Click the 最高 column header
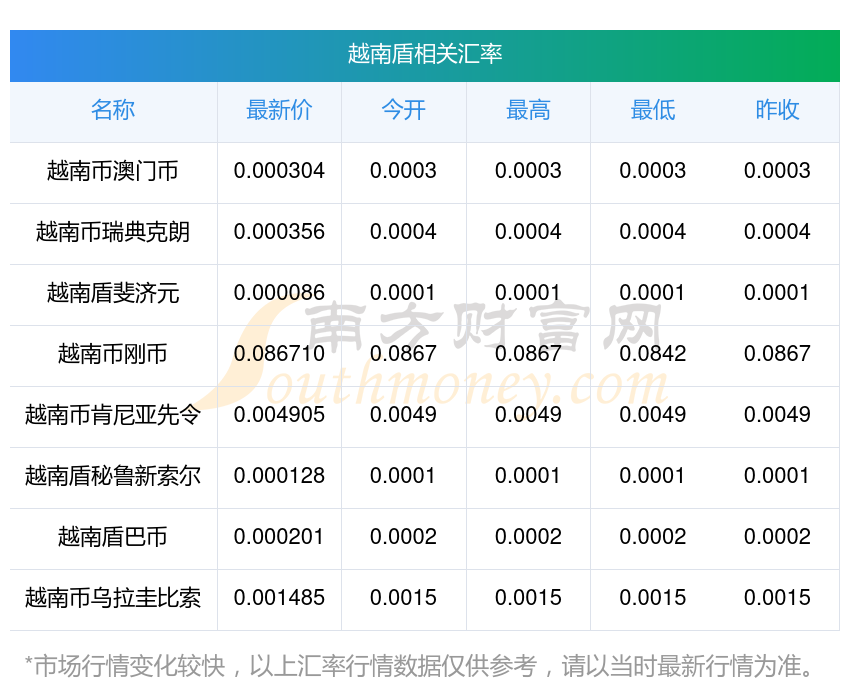Screen dimensions: 850x697 tap(528, 110)
